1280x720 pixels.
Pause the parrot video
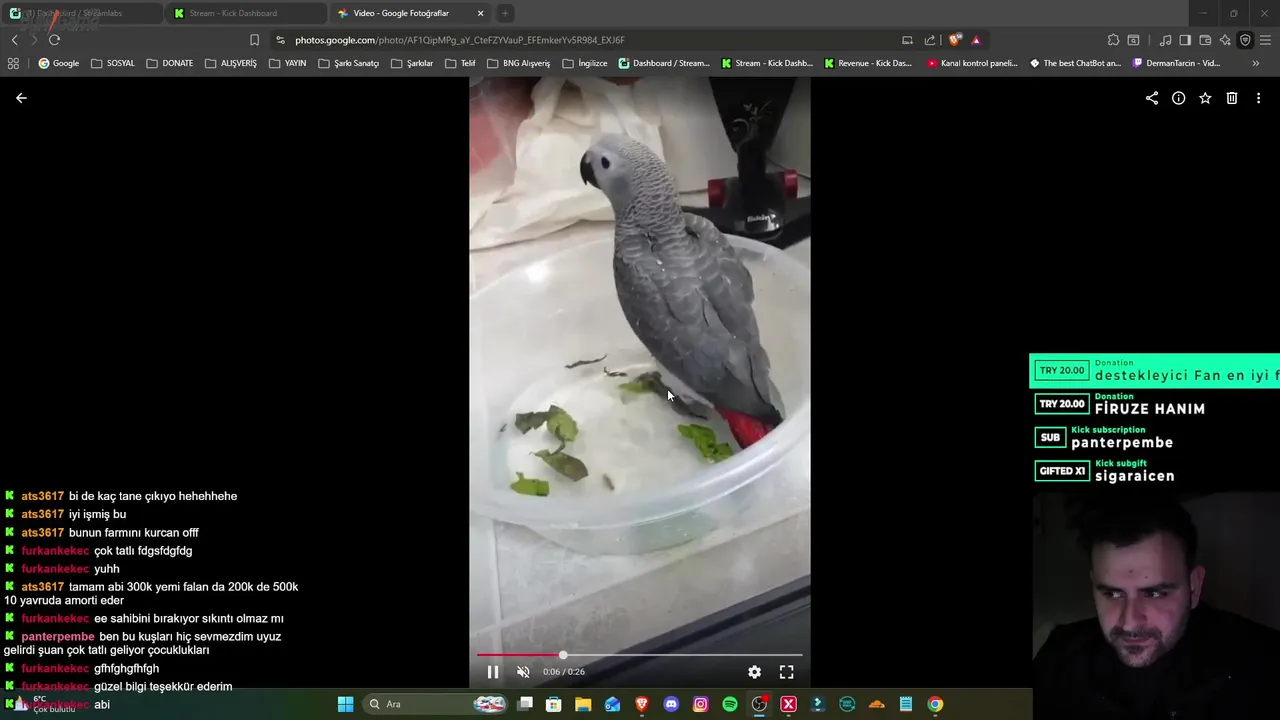493,672
